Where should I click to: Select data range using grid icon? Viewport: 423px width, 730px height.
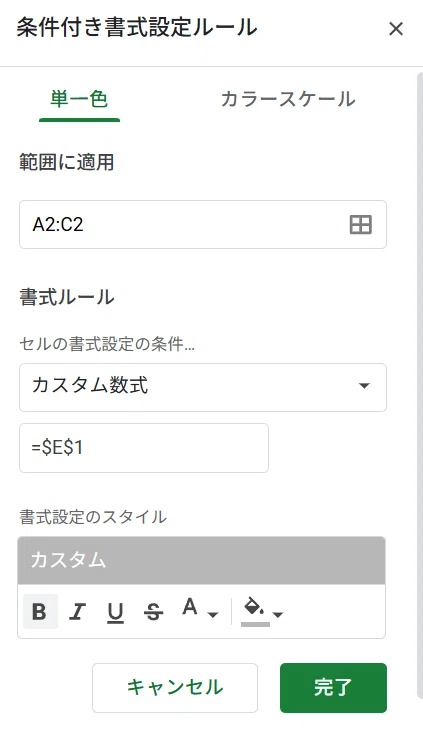tap(361, 224)
